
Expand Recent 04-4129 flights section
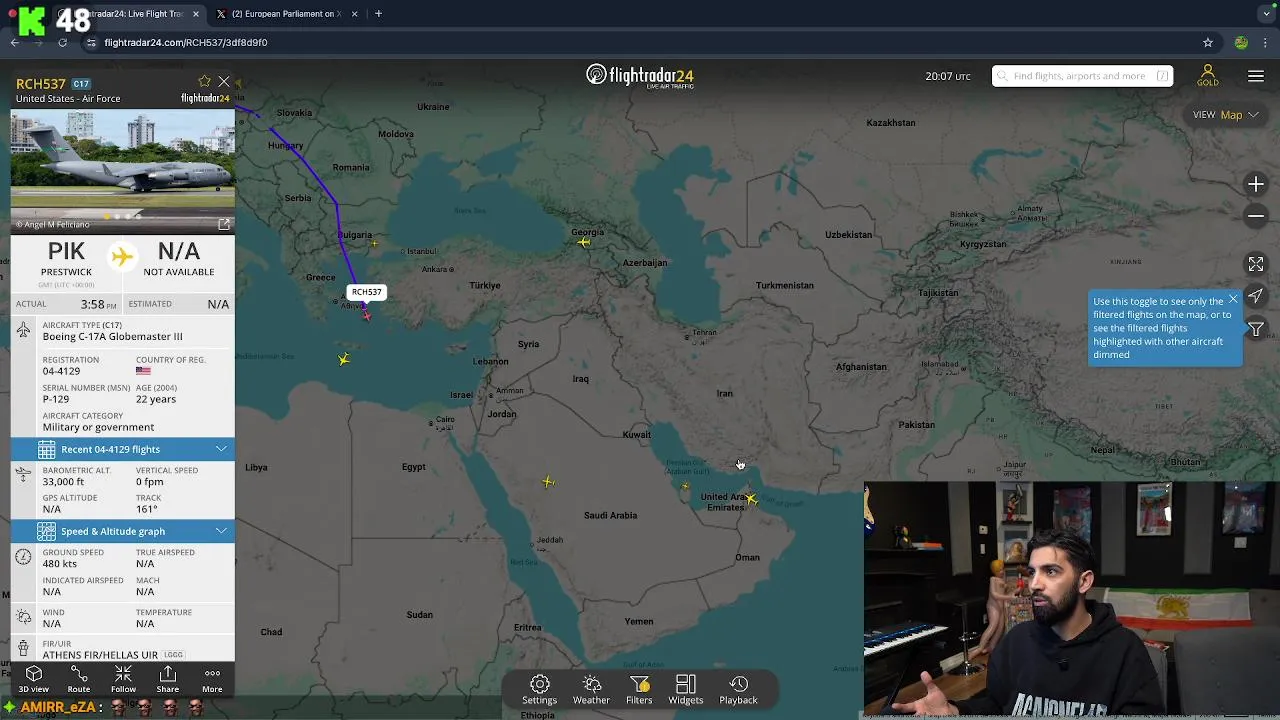(123, 449)
